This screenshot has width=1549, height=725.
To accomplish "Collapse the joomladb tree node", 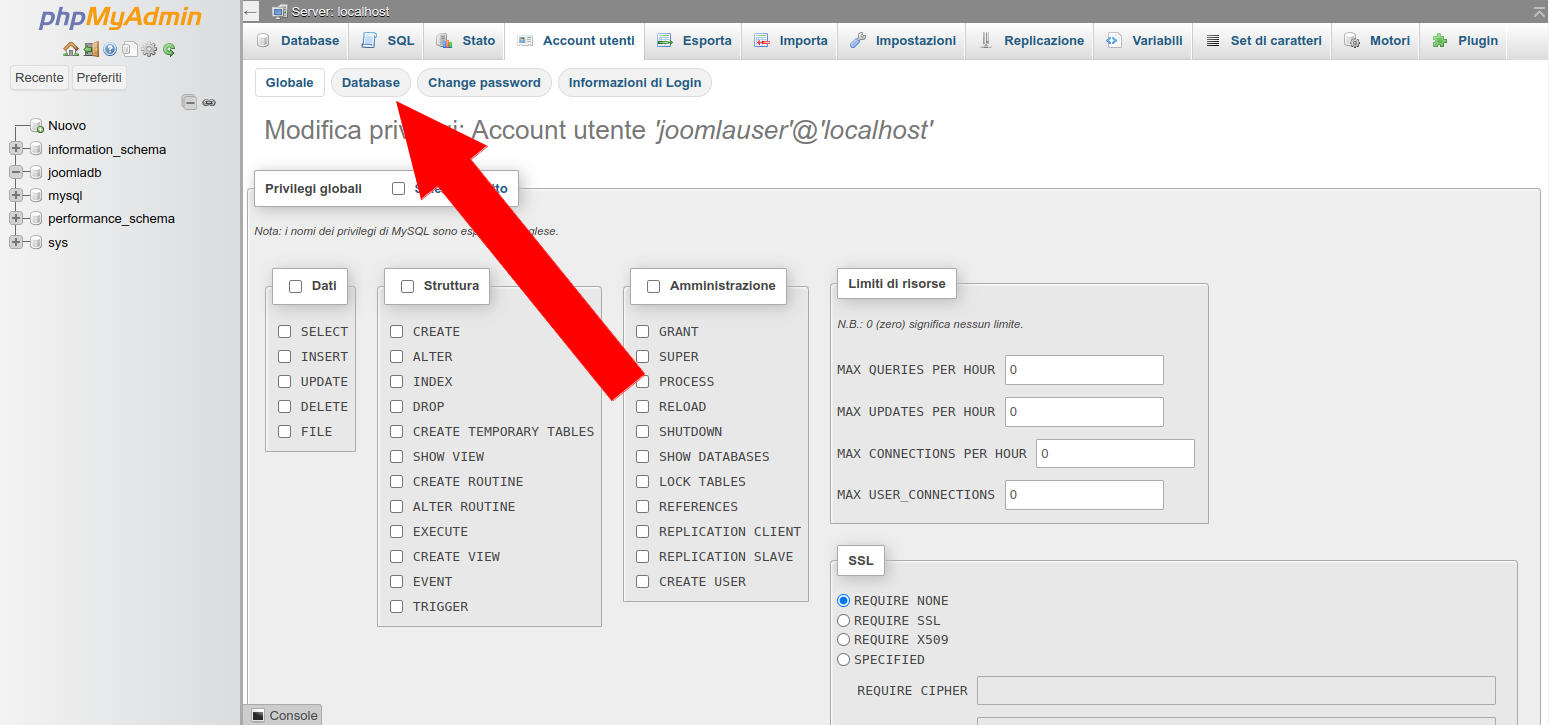I will pyautogui.click(x=15, y=172).
